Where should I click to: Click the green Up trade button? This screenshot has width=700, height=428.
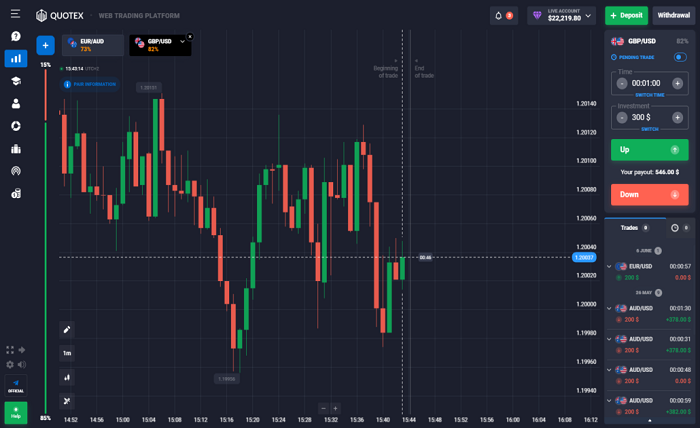(x=649, y=149)
